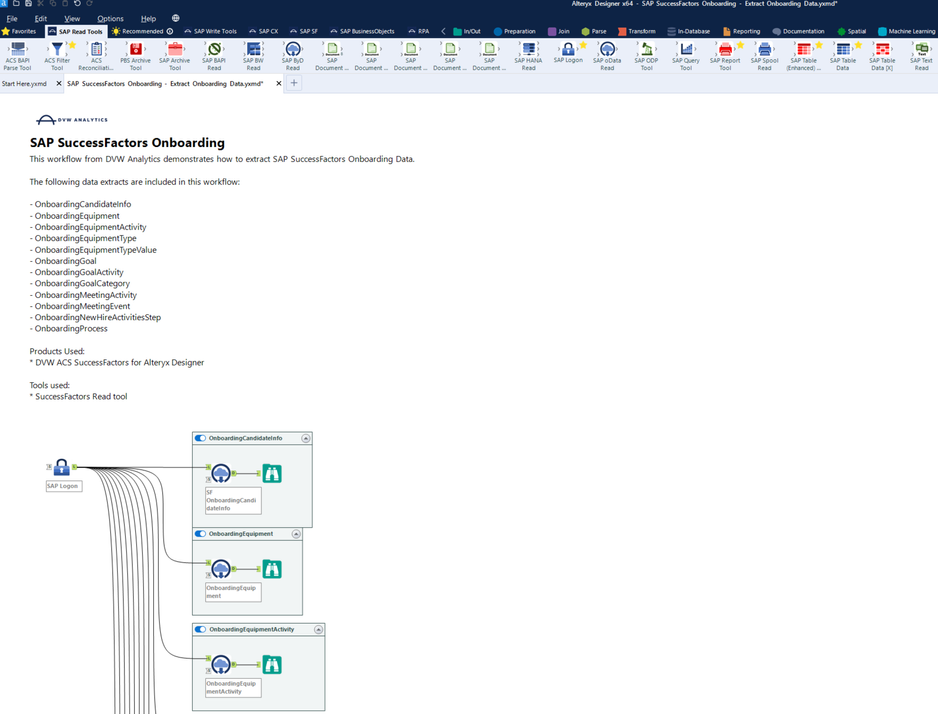Select the SF OnboardingCandidateInfo read node
This screenshot has height=714, width=938.
click(221, 474)
